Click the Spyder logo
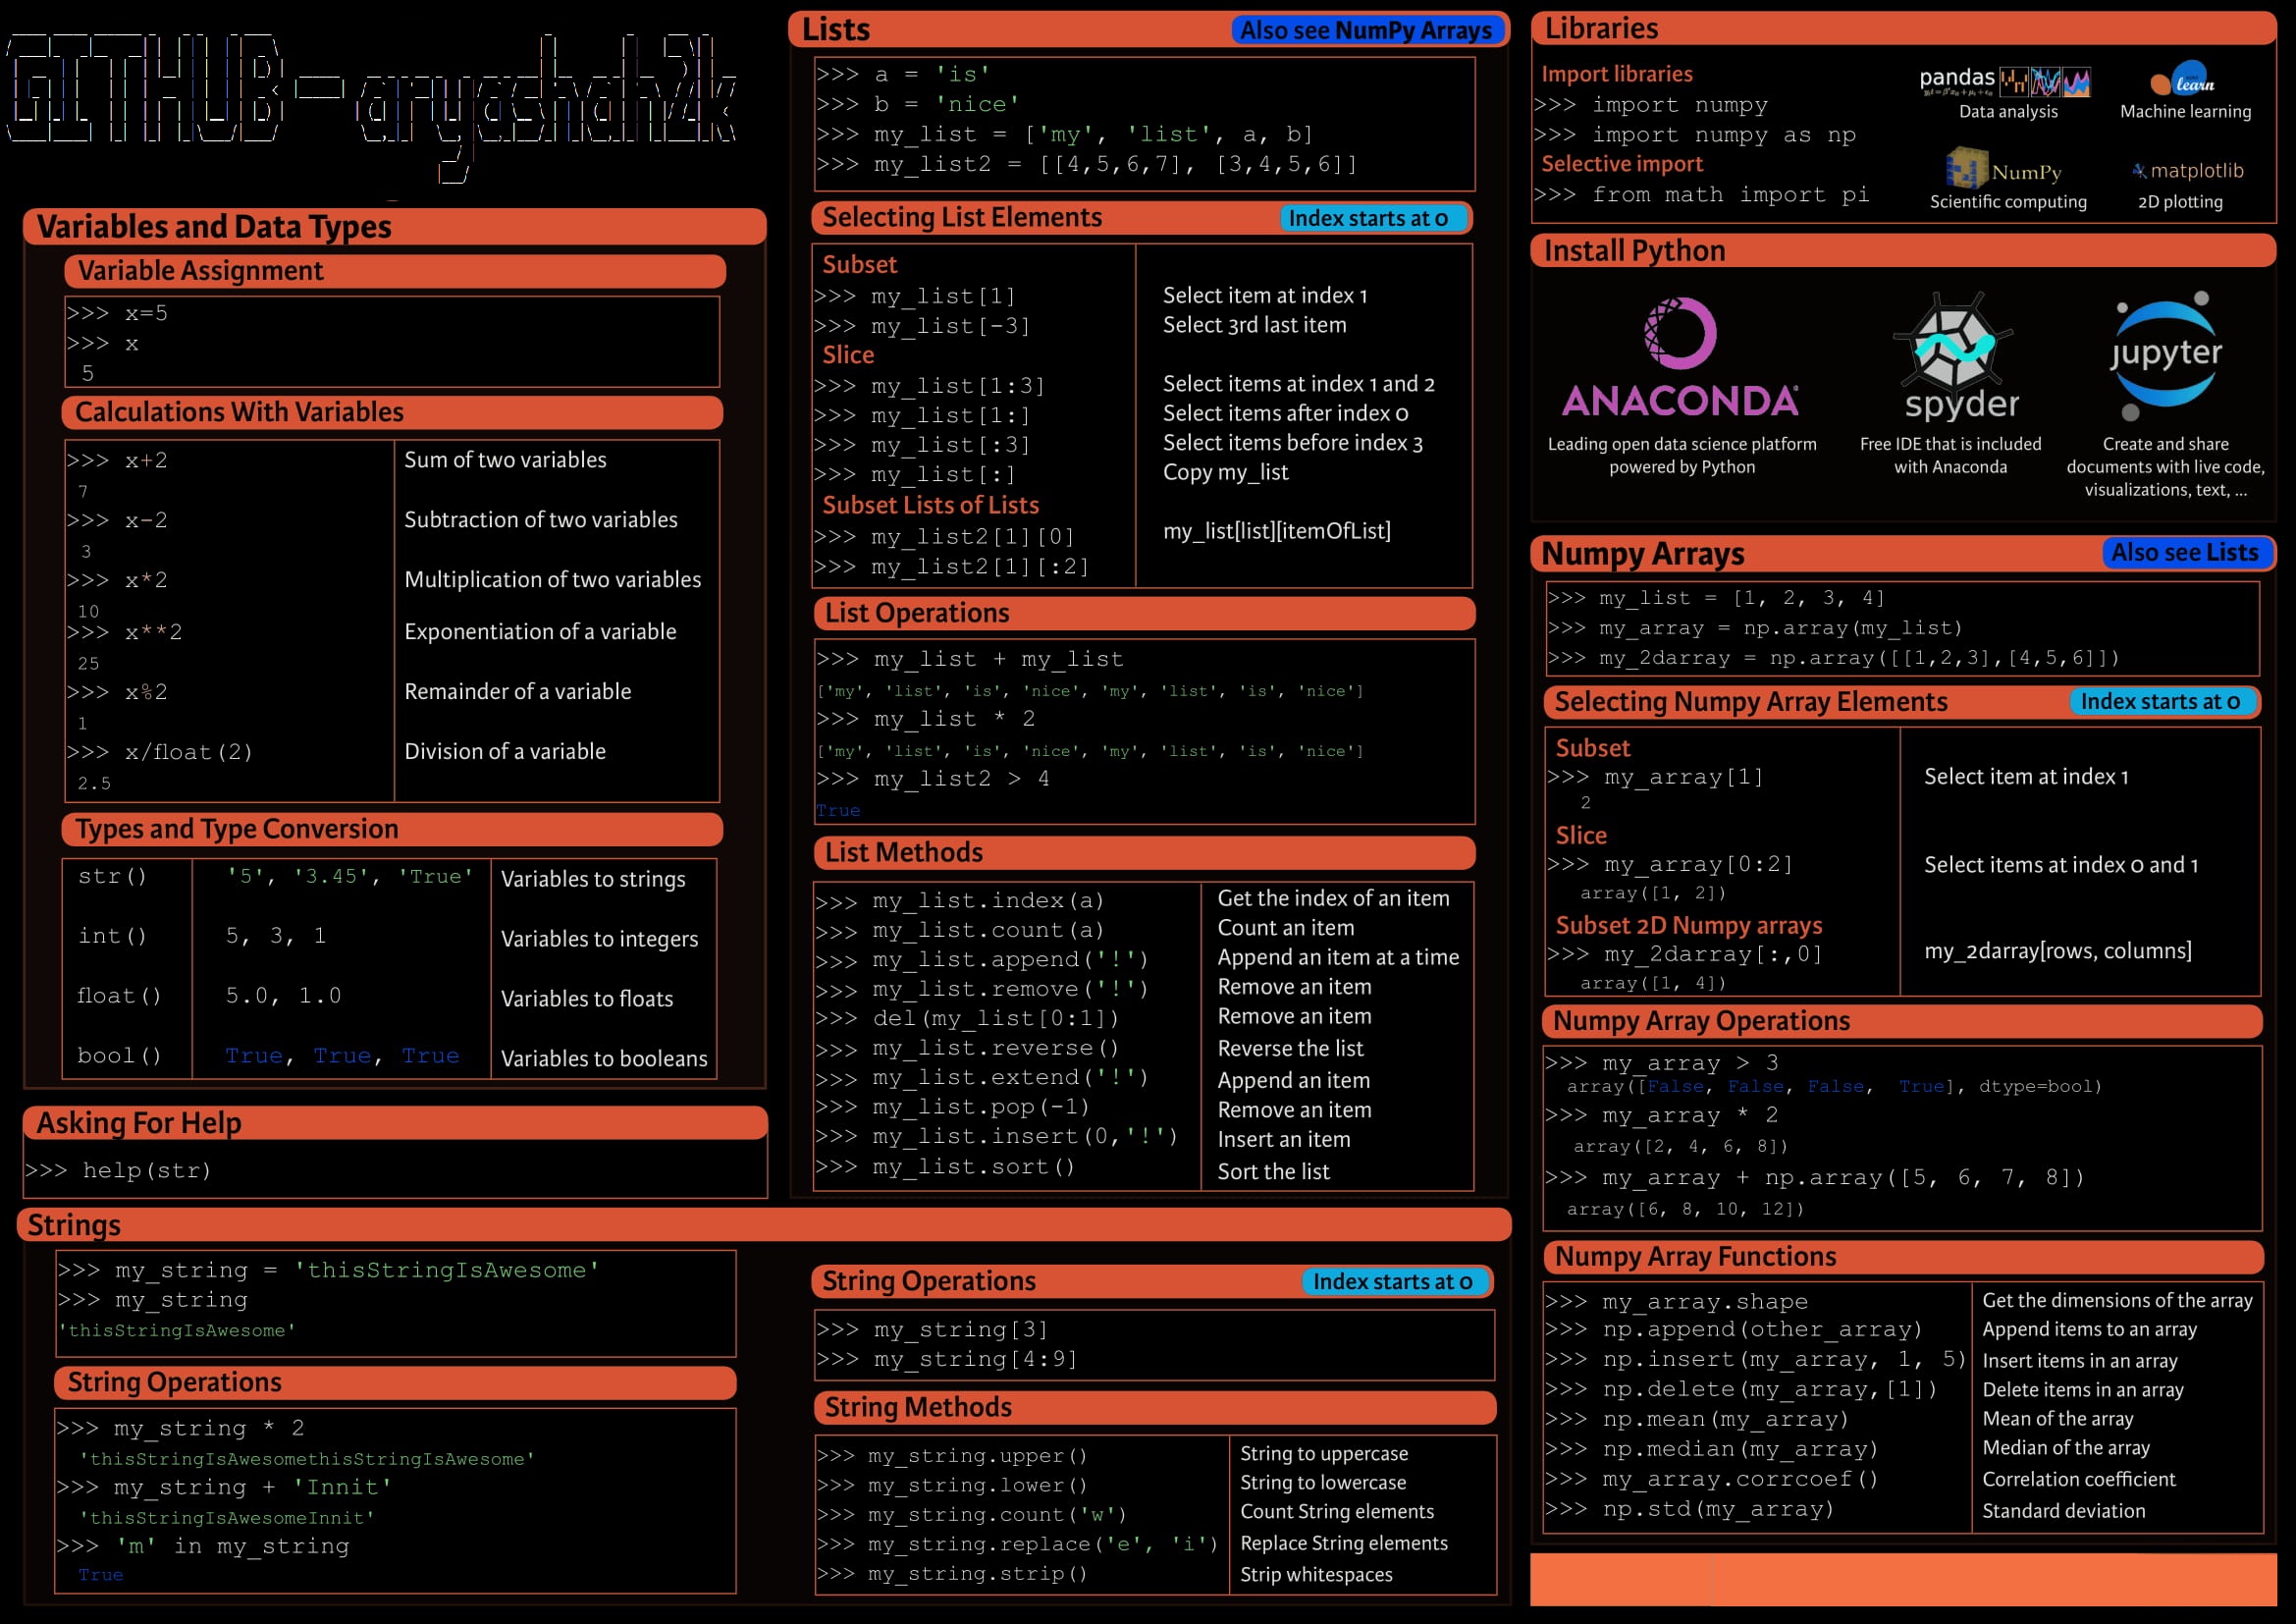The width and height of the screenshot is (2296, 1624). tap(1955, 356)
